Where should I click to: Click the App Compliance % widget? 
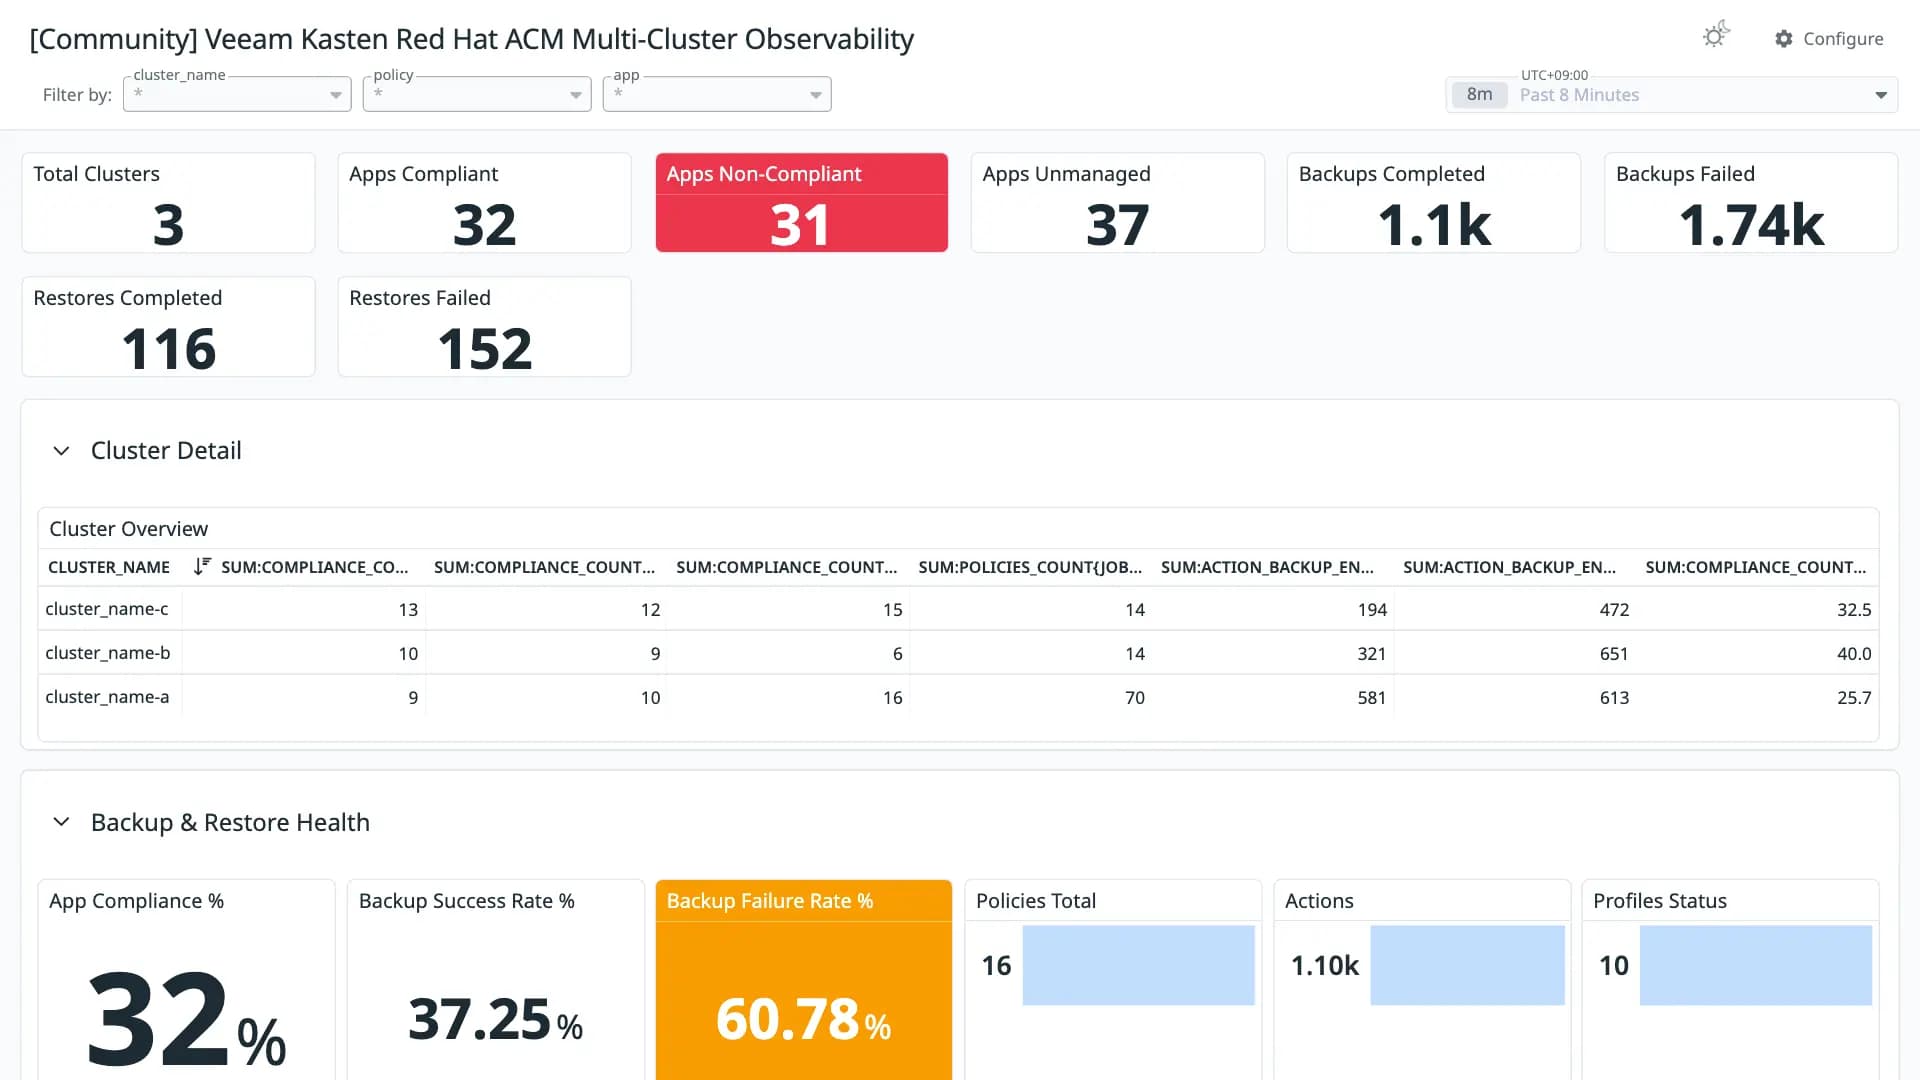[186, 980]
